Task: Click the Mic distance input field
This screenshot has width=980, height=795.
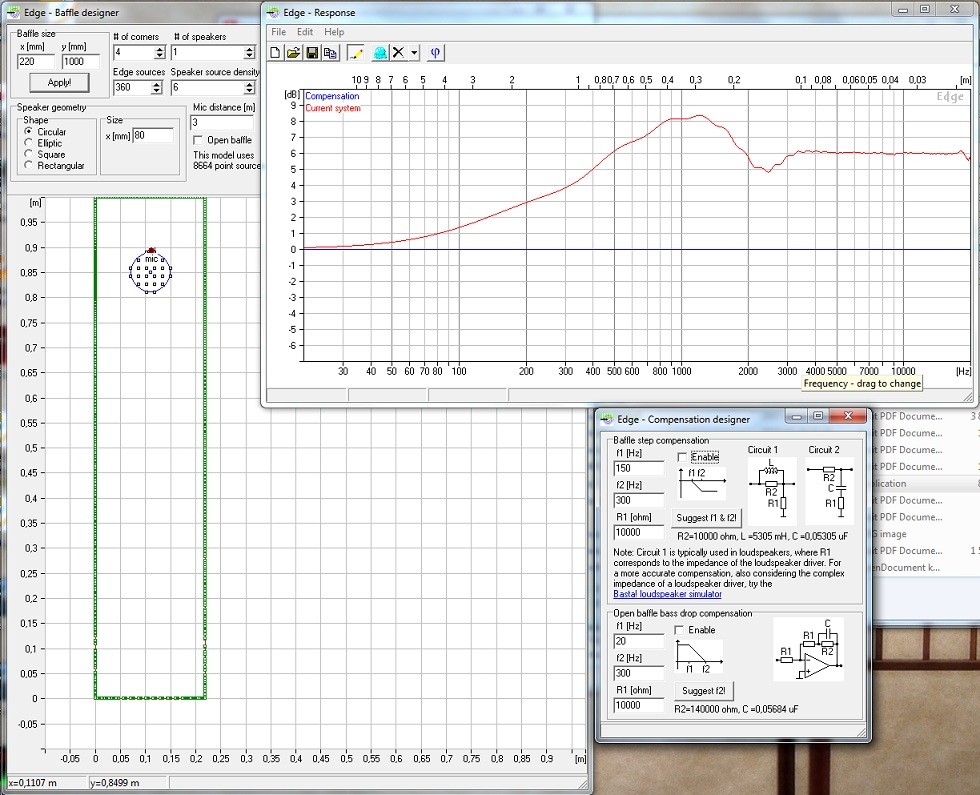Action: click(221, 122)
